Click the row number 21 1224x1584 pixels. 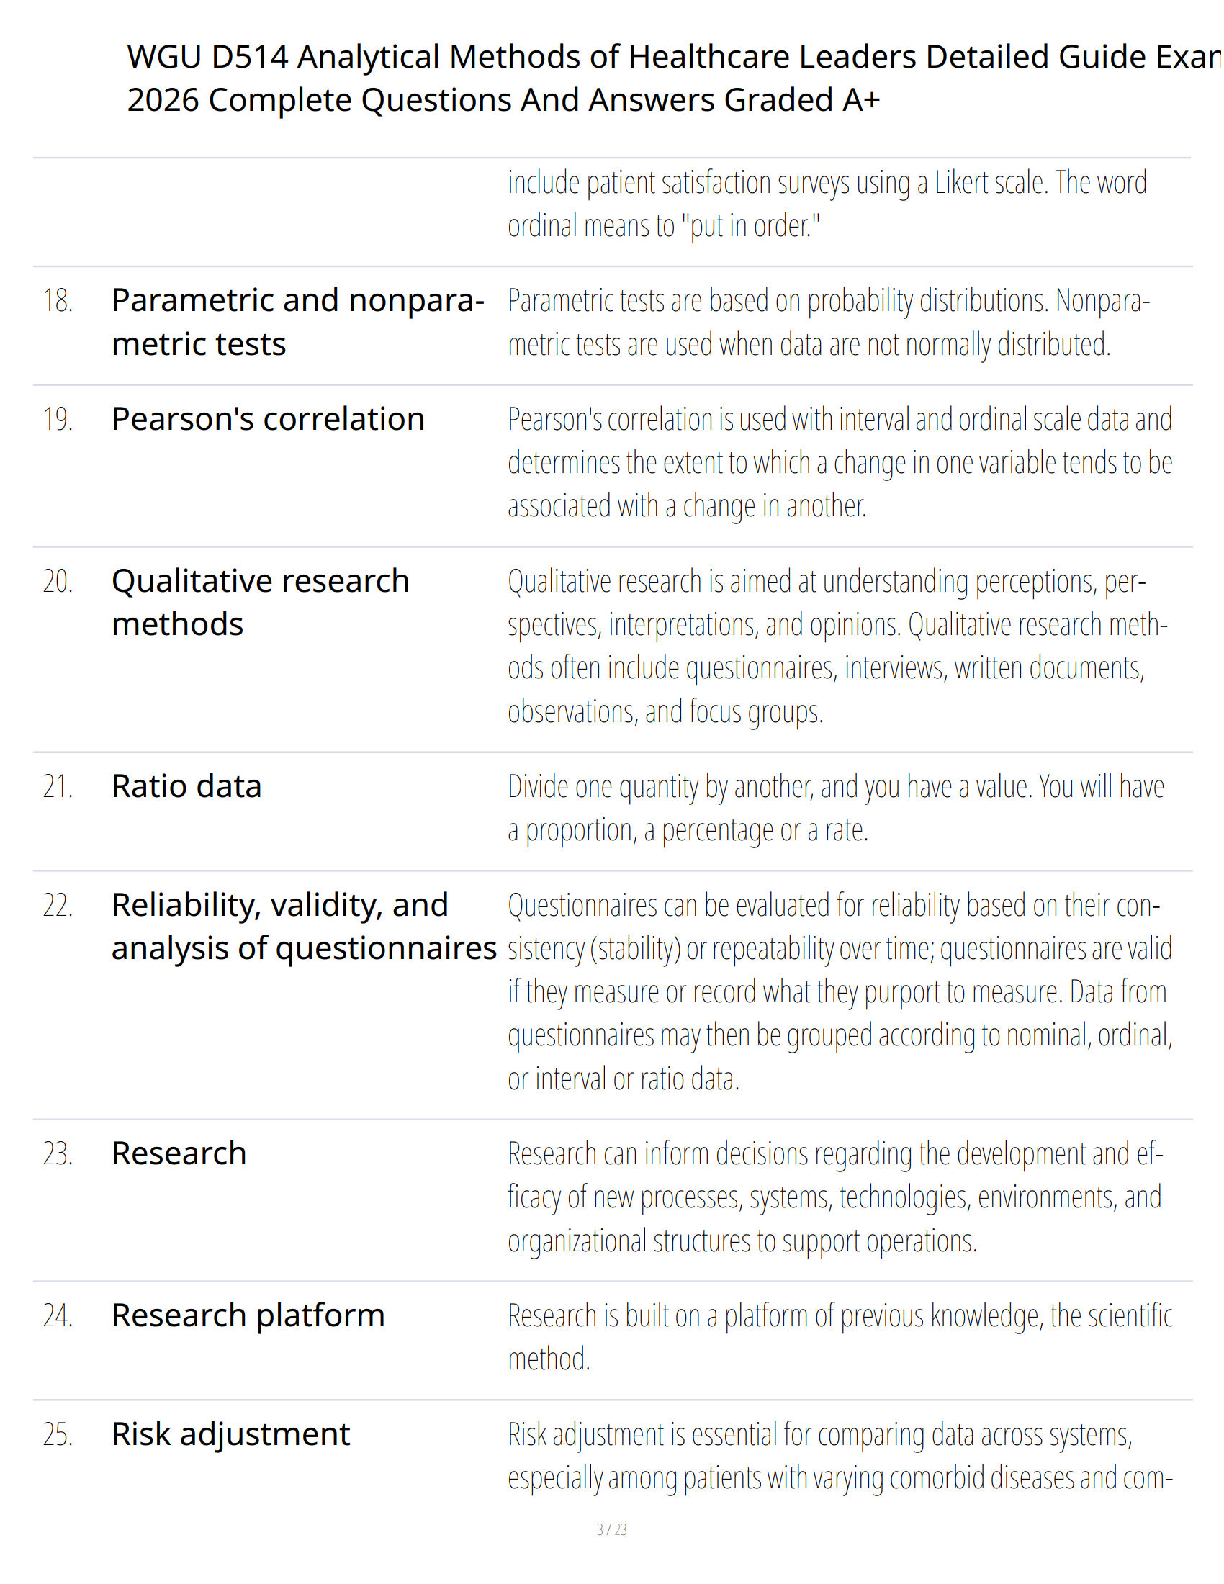[x=57, y=787]
